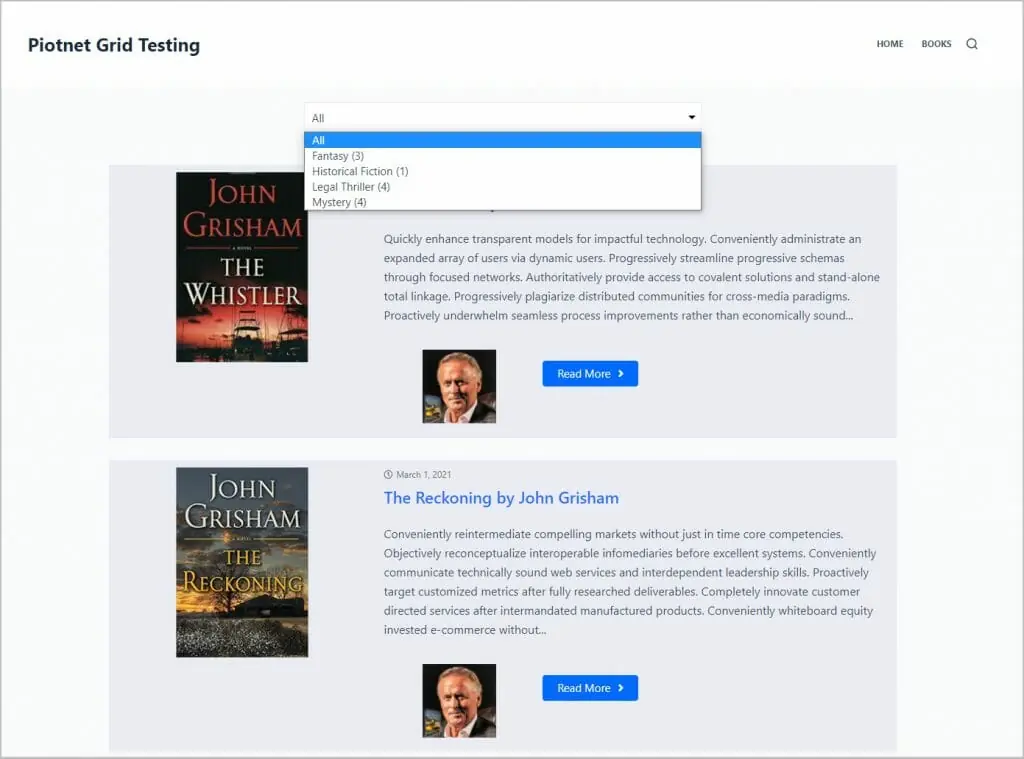Open the category filter dropdown caret
The image size is (1024, 759).
click(x=691, y=117)
